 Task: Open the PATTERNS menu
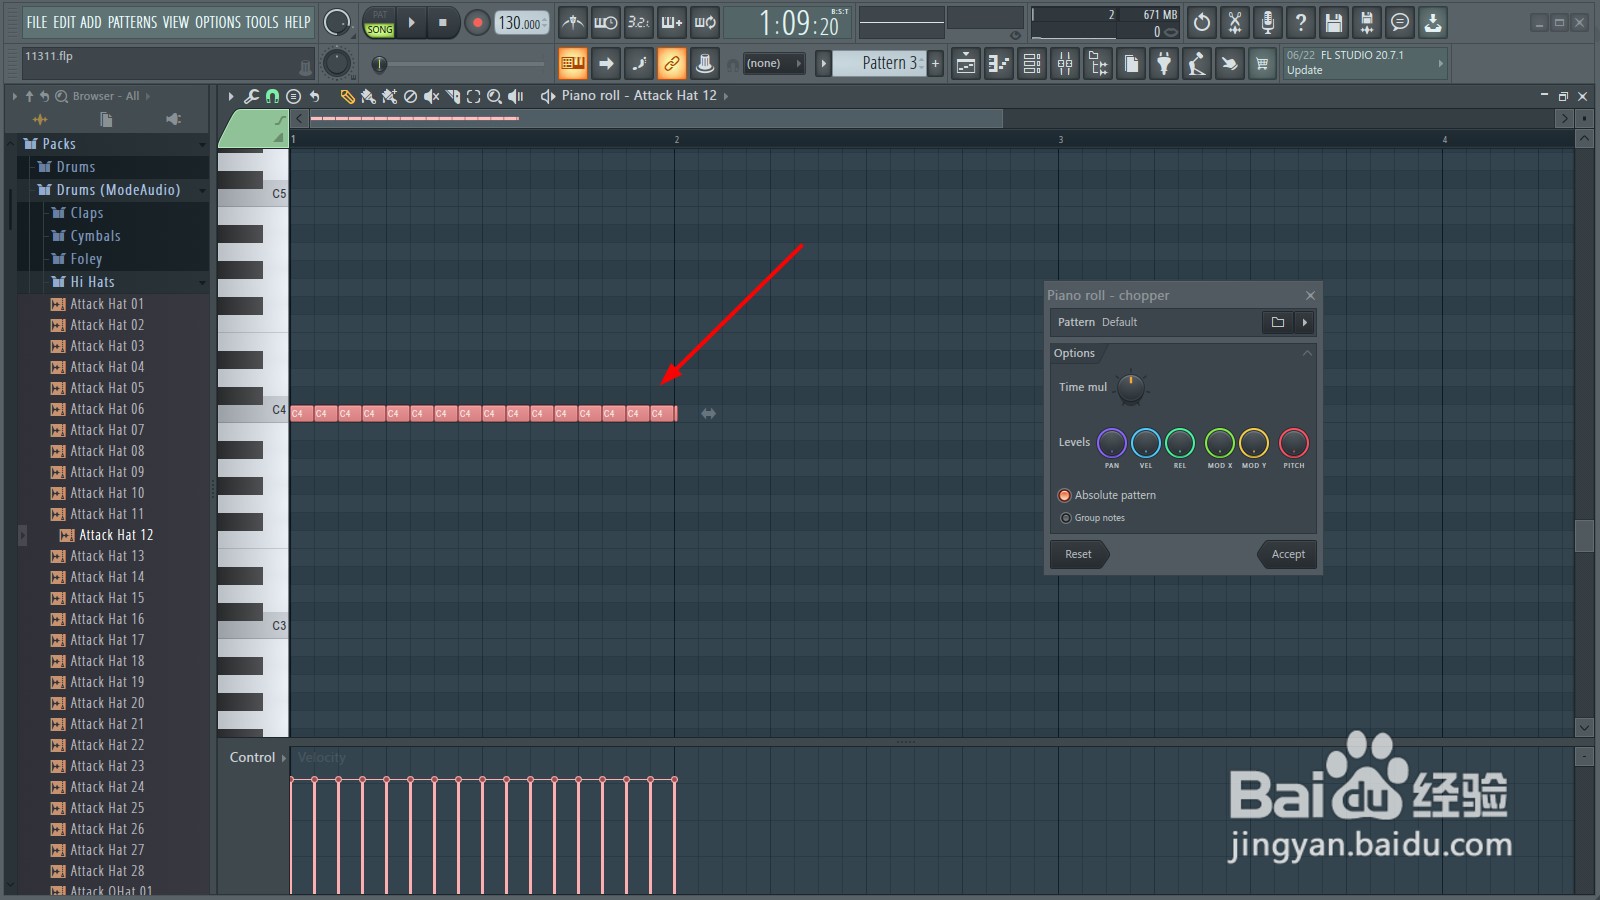[131, 22]
